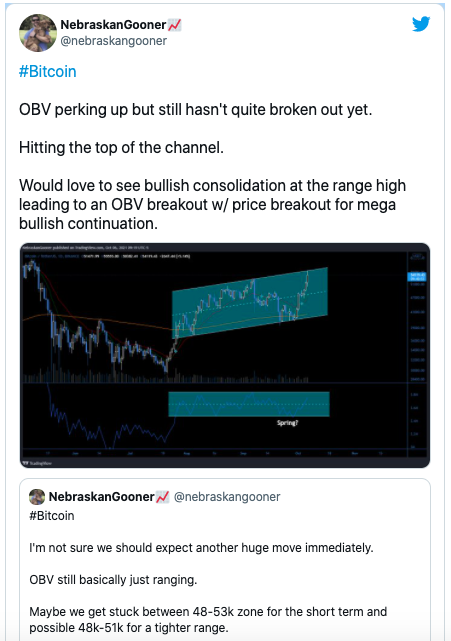Open the quoted tweet card
The image size is (451, 641).
225,559
